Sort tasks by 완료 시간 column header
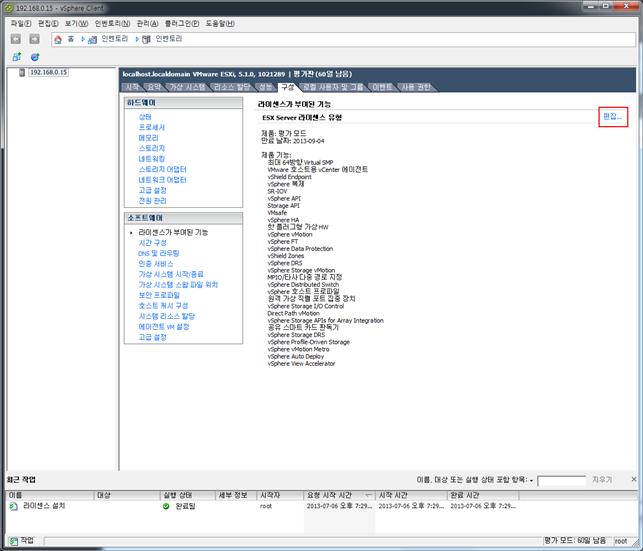The image size is (643, 551). [483, 495]
